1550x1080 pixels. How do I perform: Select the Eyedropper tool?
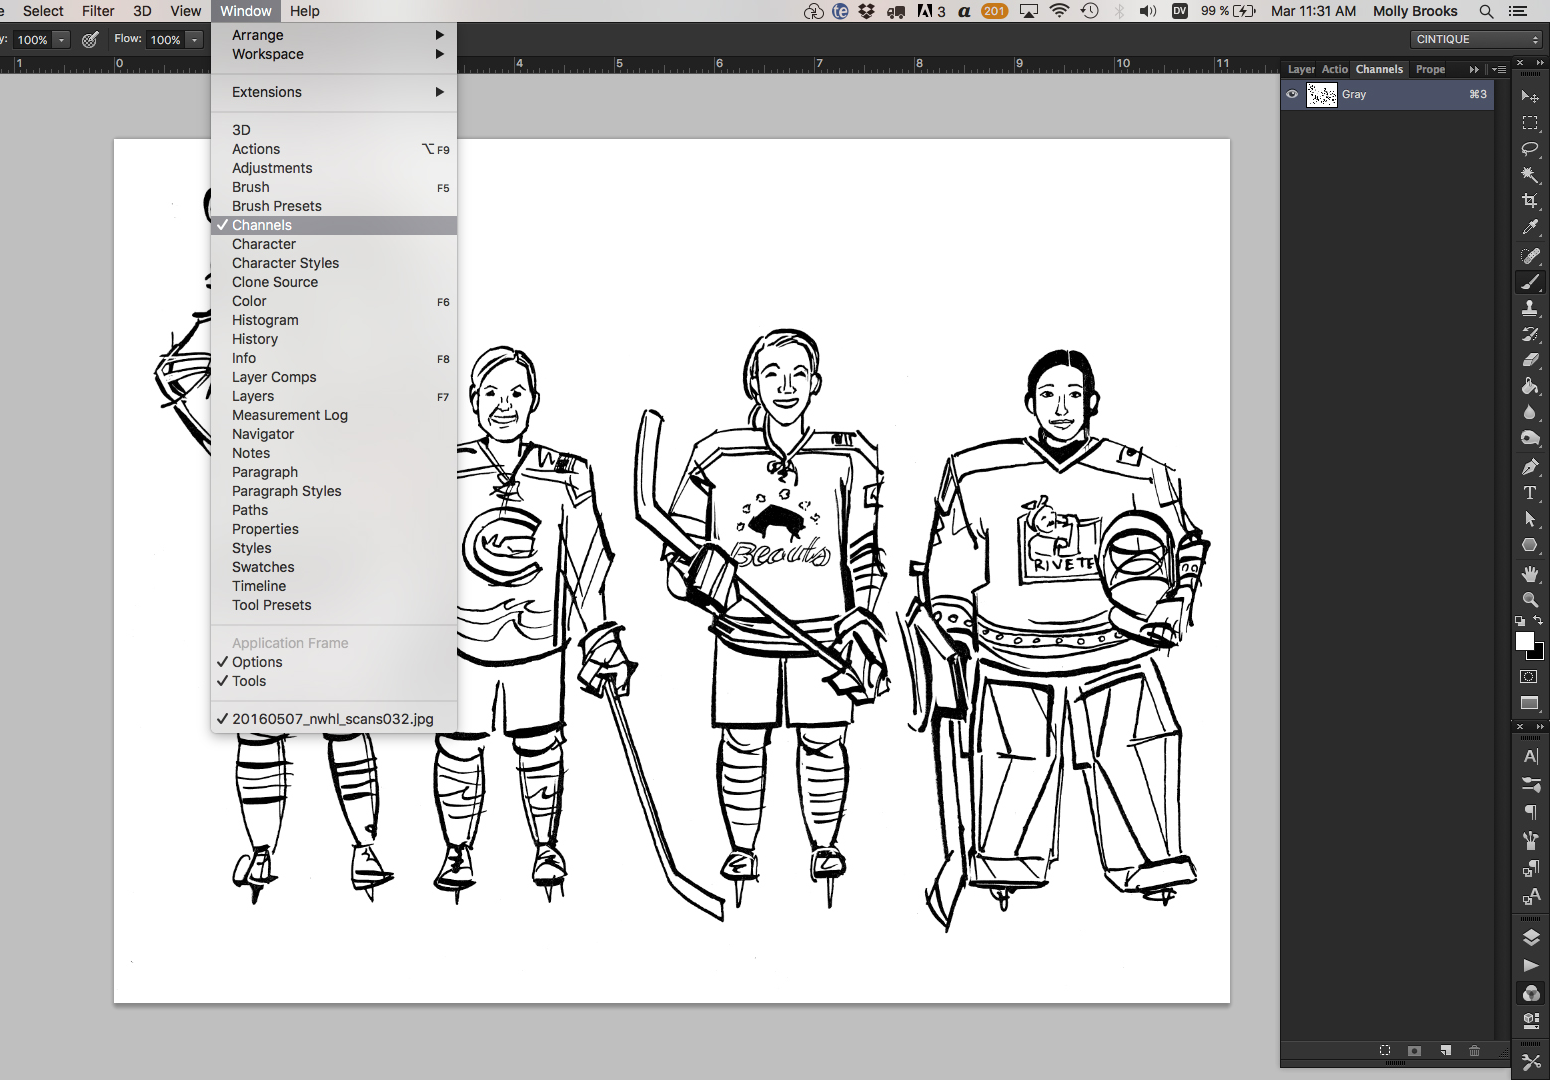[x=1530, y=228]
